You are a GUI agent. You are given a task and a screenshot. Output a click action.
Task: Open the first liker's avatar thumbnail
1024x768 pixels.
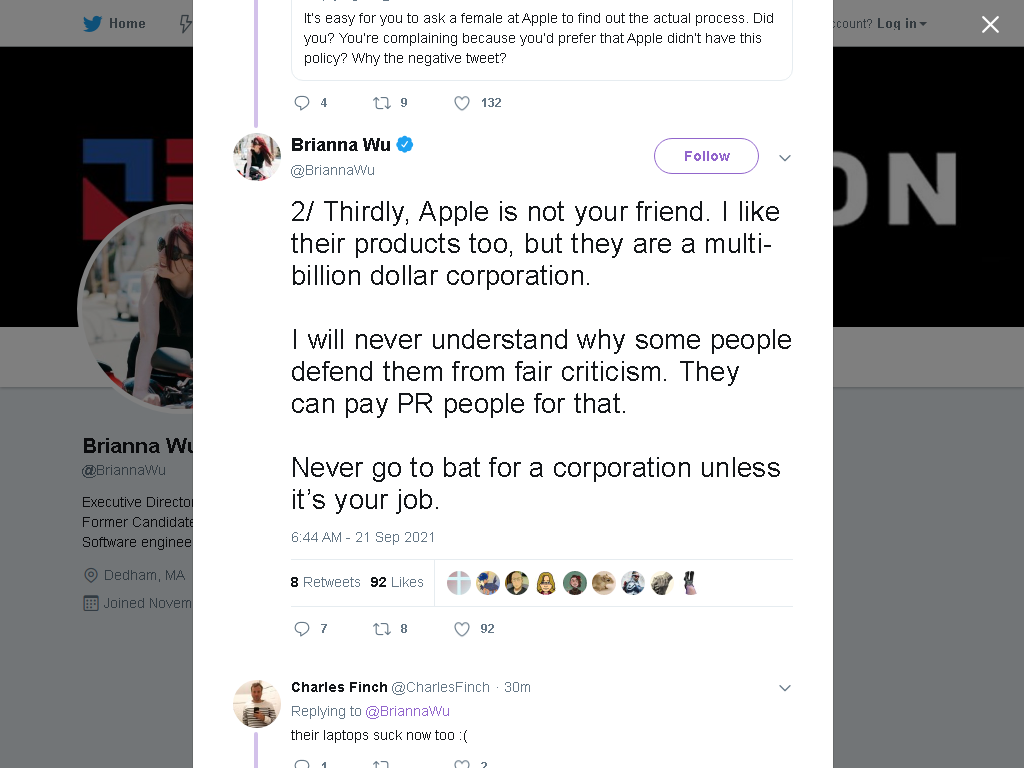tap(458, 583)
